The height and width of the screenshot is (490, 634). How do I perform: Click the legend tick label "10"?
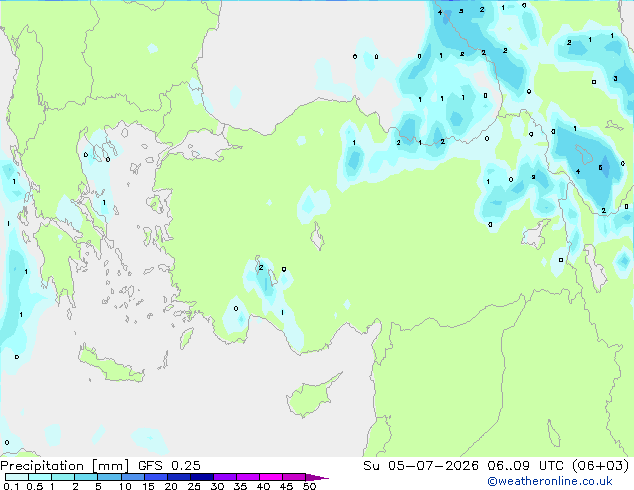tap(125, 486)
